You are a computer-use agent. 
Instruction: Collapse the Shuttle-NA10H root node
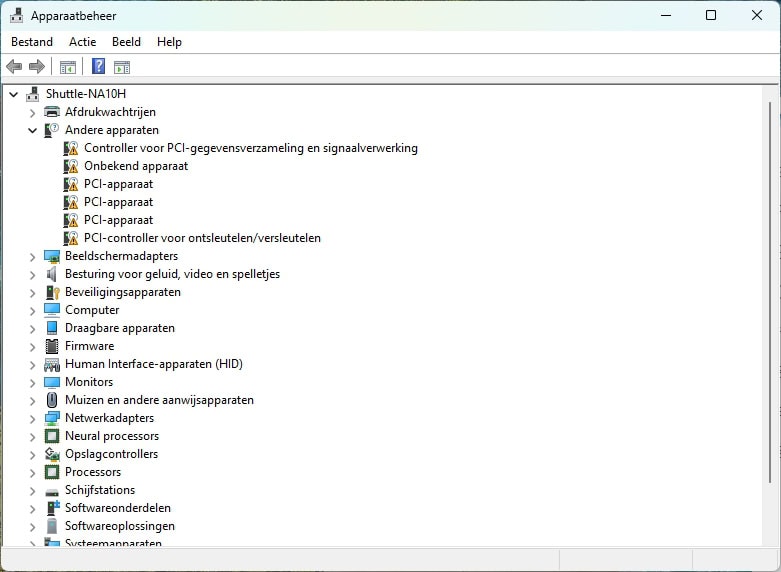click(x=14, y=94)
